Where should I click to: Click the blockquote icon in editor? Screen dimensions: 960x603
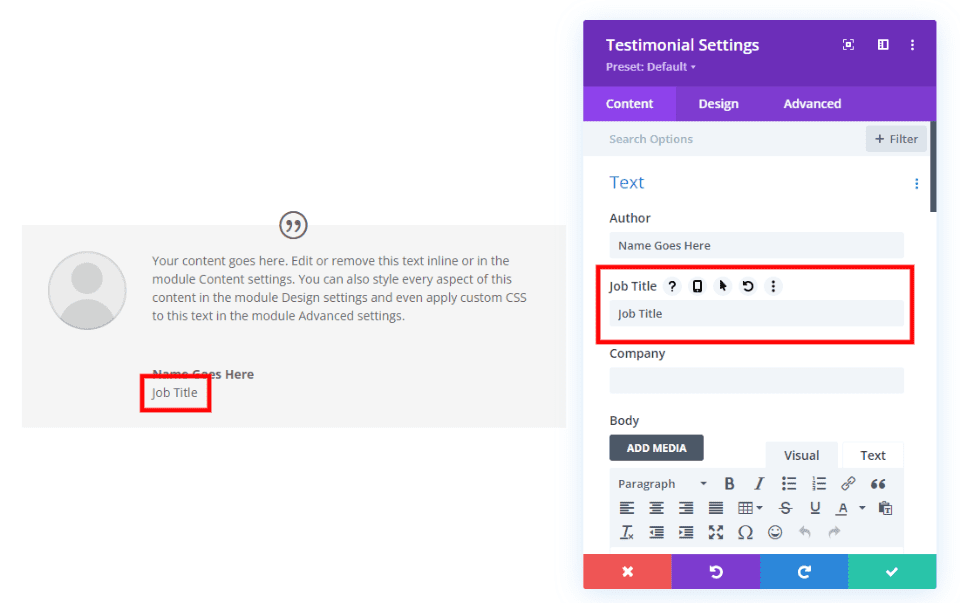pos(878,484)
